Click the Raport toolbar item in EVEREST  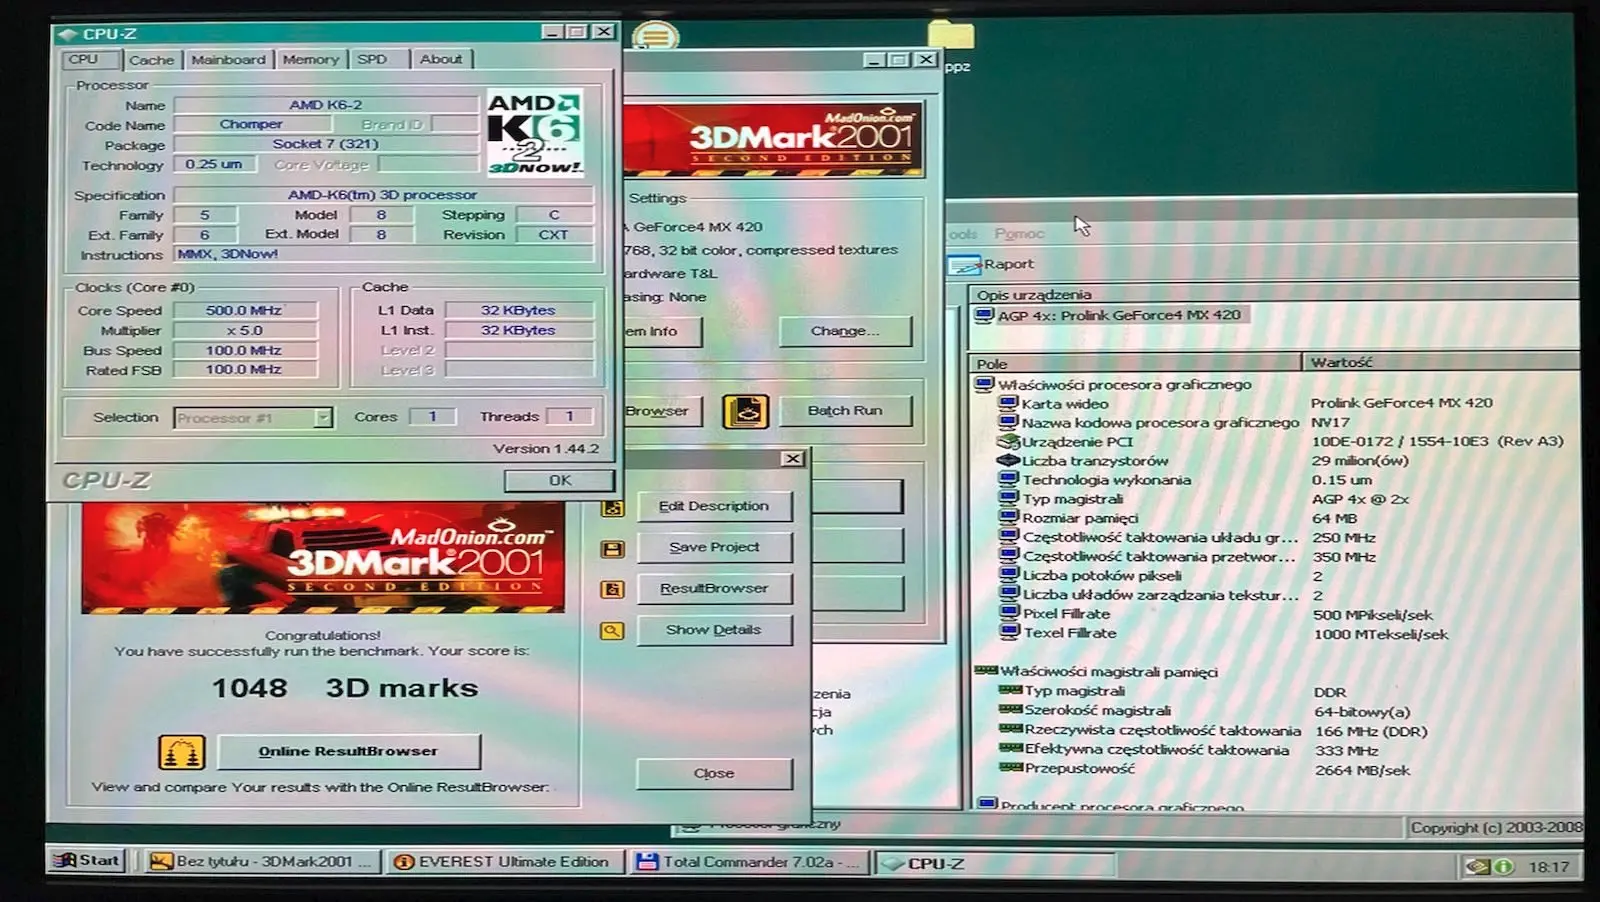(x=992, y=265)
